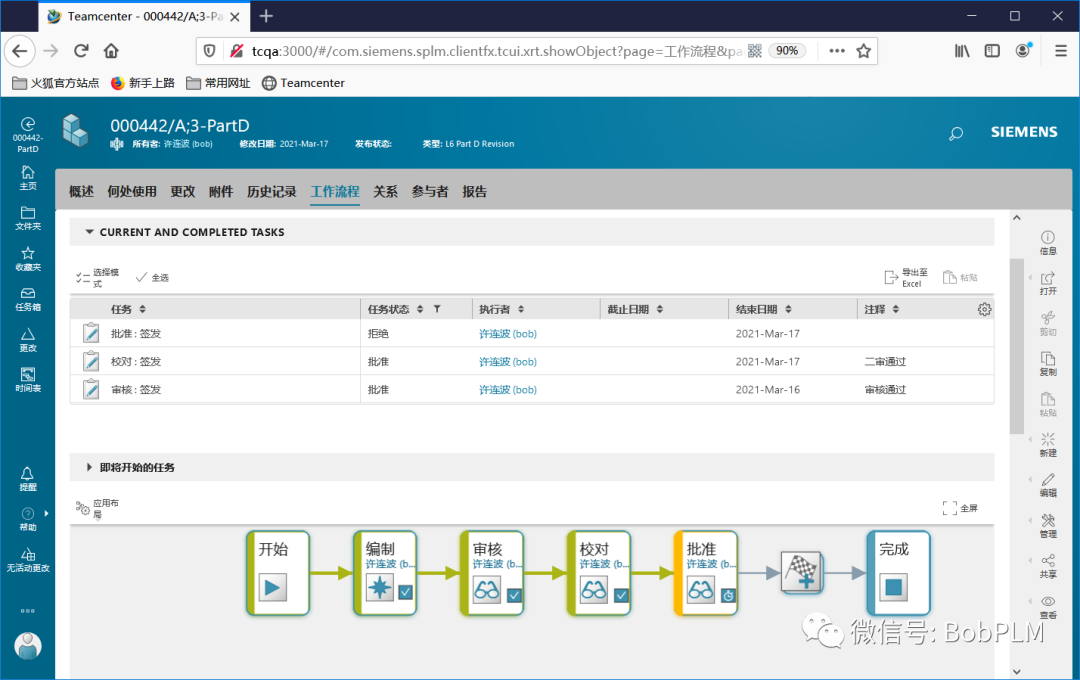Viewport: 1080px width, 680px height.
Task: Click the address bar URL field
Action: click(496, 51)
